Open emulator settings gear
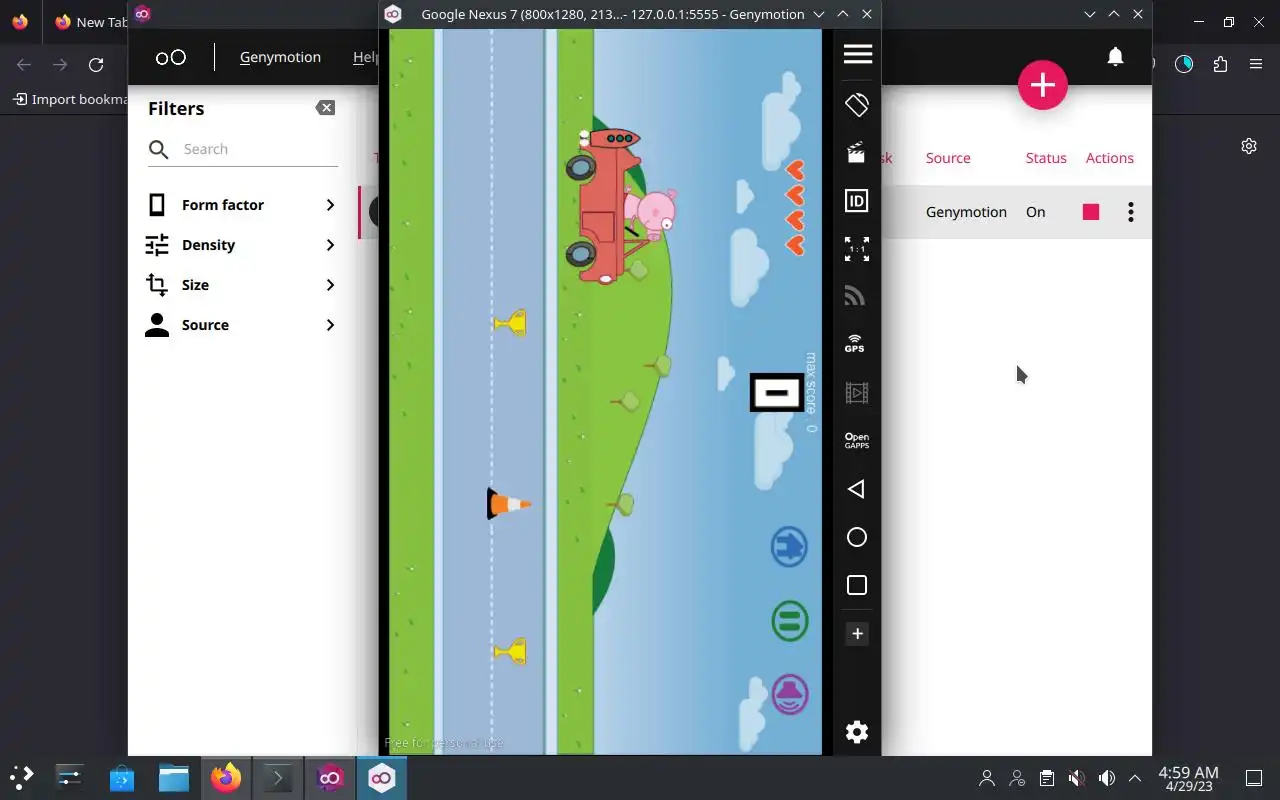 [x=857, y=732]
